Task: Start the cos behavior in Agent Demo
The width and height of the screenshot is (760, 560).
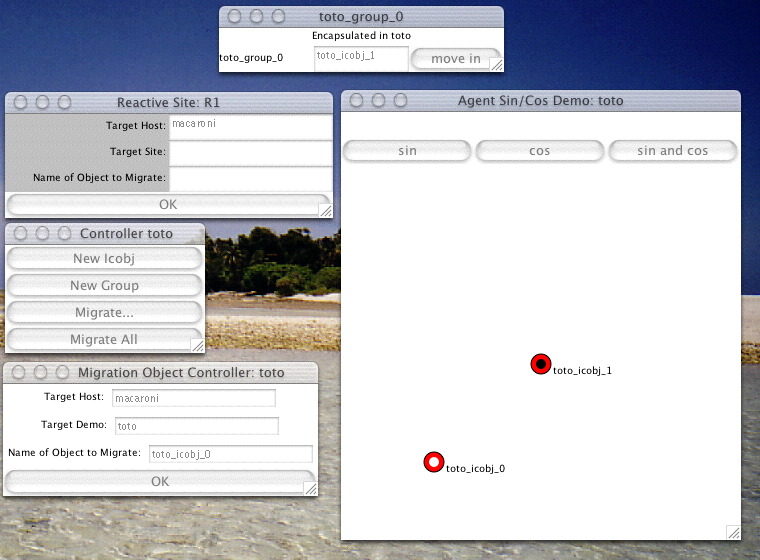Action: coord(539,151)
